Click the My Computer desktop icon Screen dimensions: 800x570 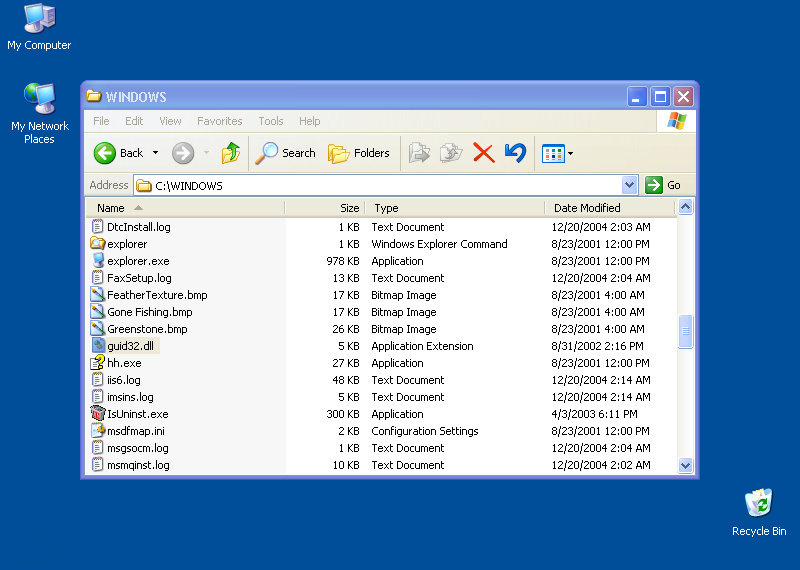(x=39, y=19)
